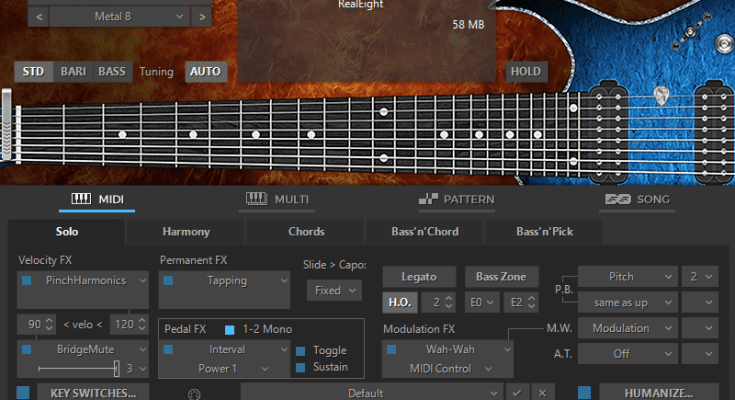This screenshot has height=400, width=735.
Task: Toggle the PinchHarmonics velocity FX checkbox
Action: [27, 281]
